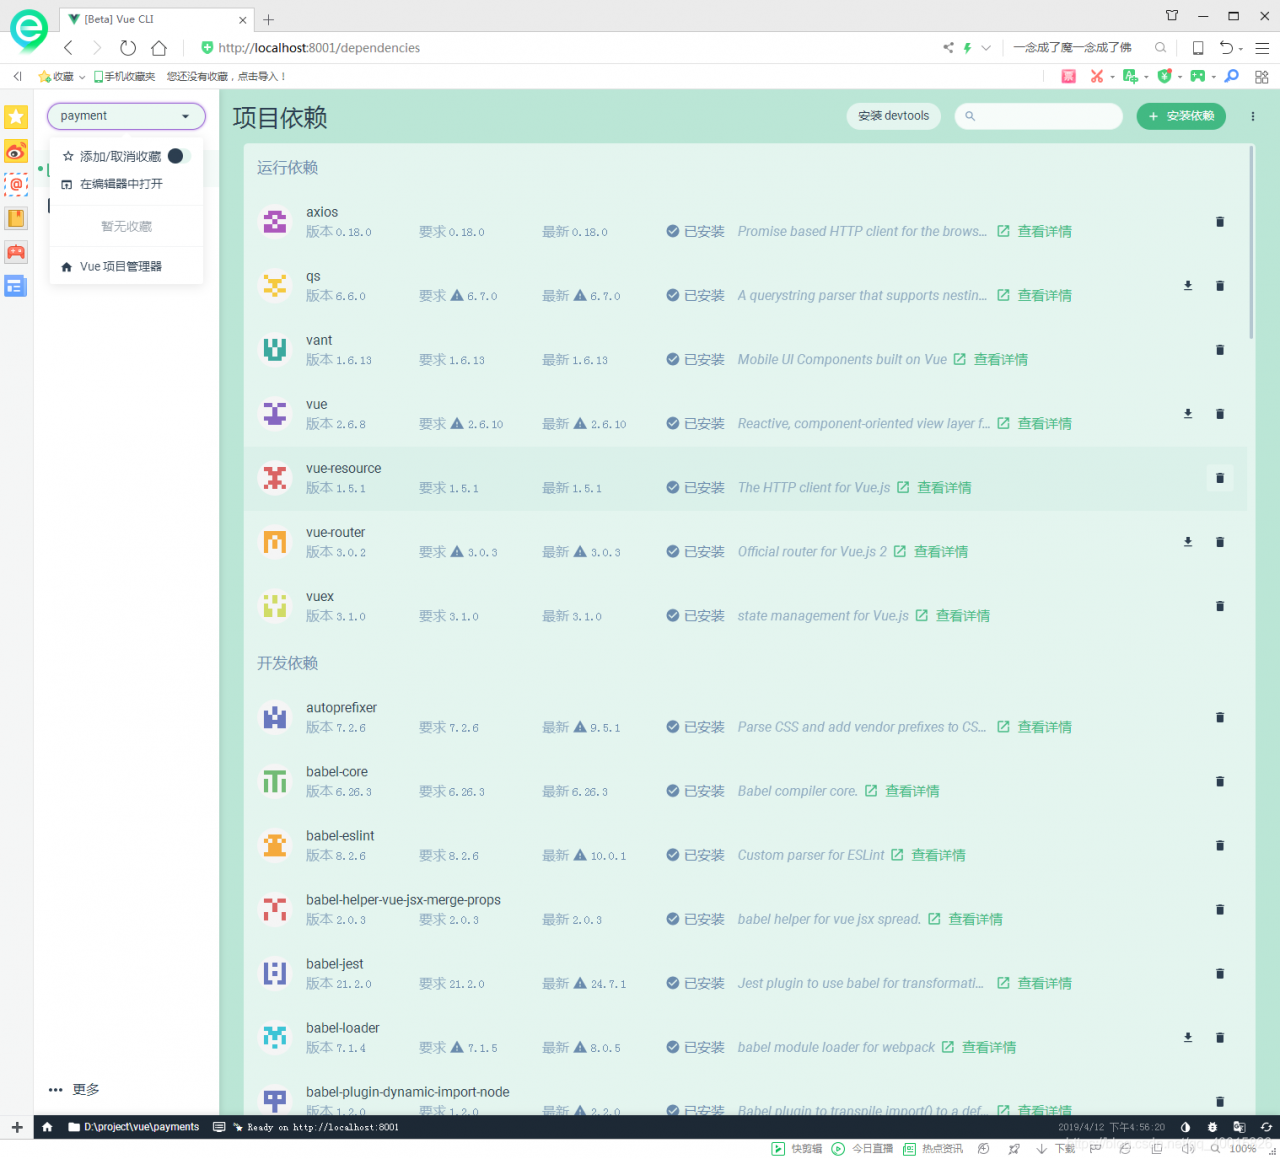Click the bug report icon in status bar

[x=1212, y=1127]
